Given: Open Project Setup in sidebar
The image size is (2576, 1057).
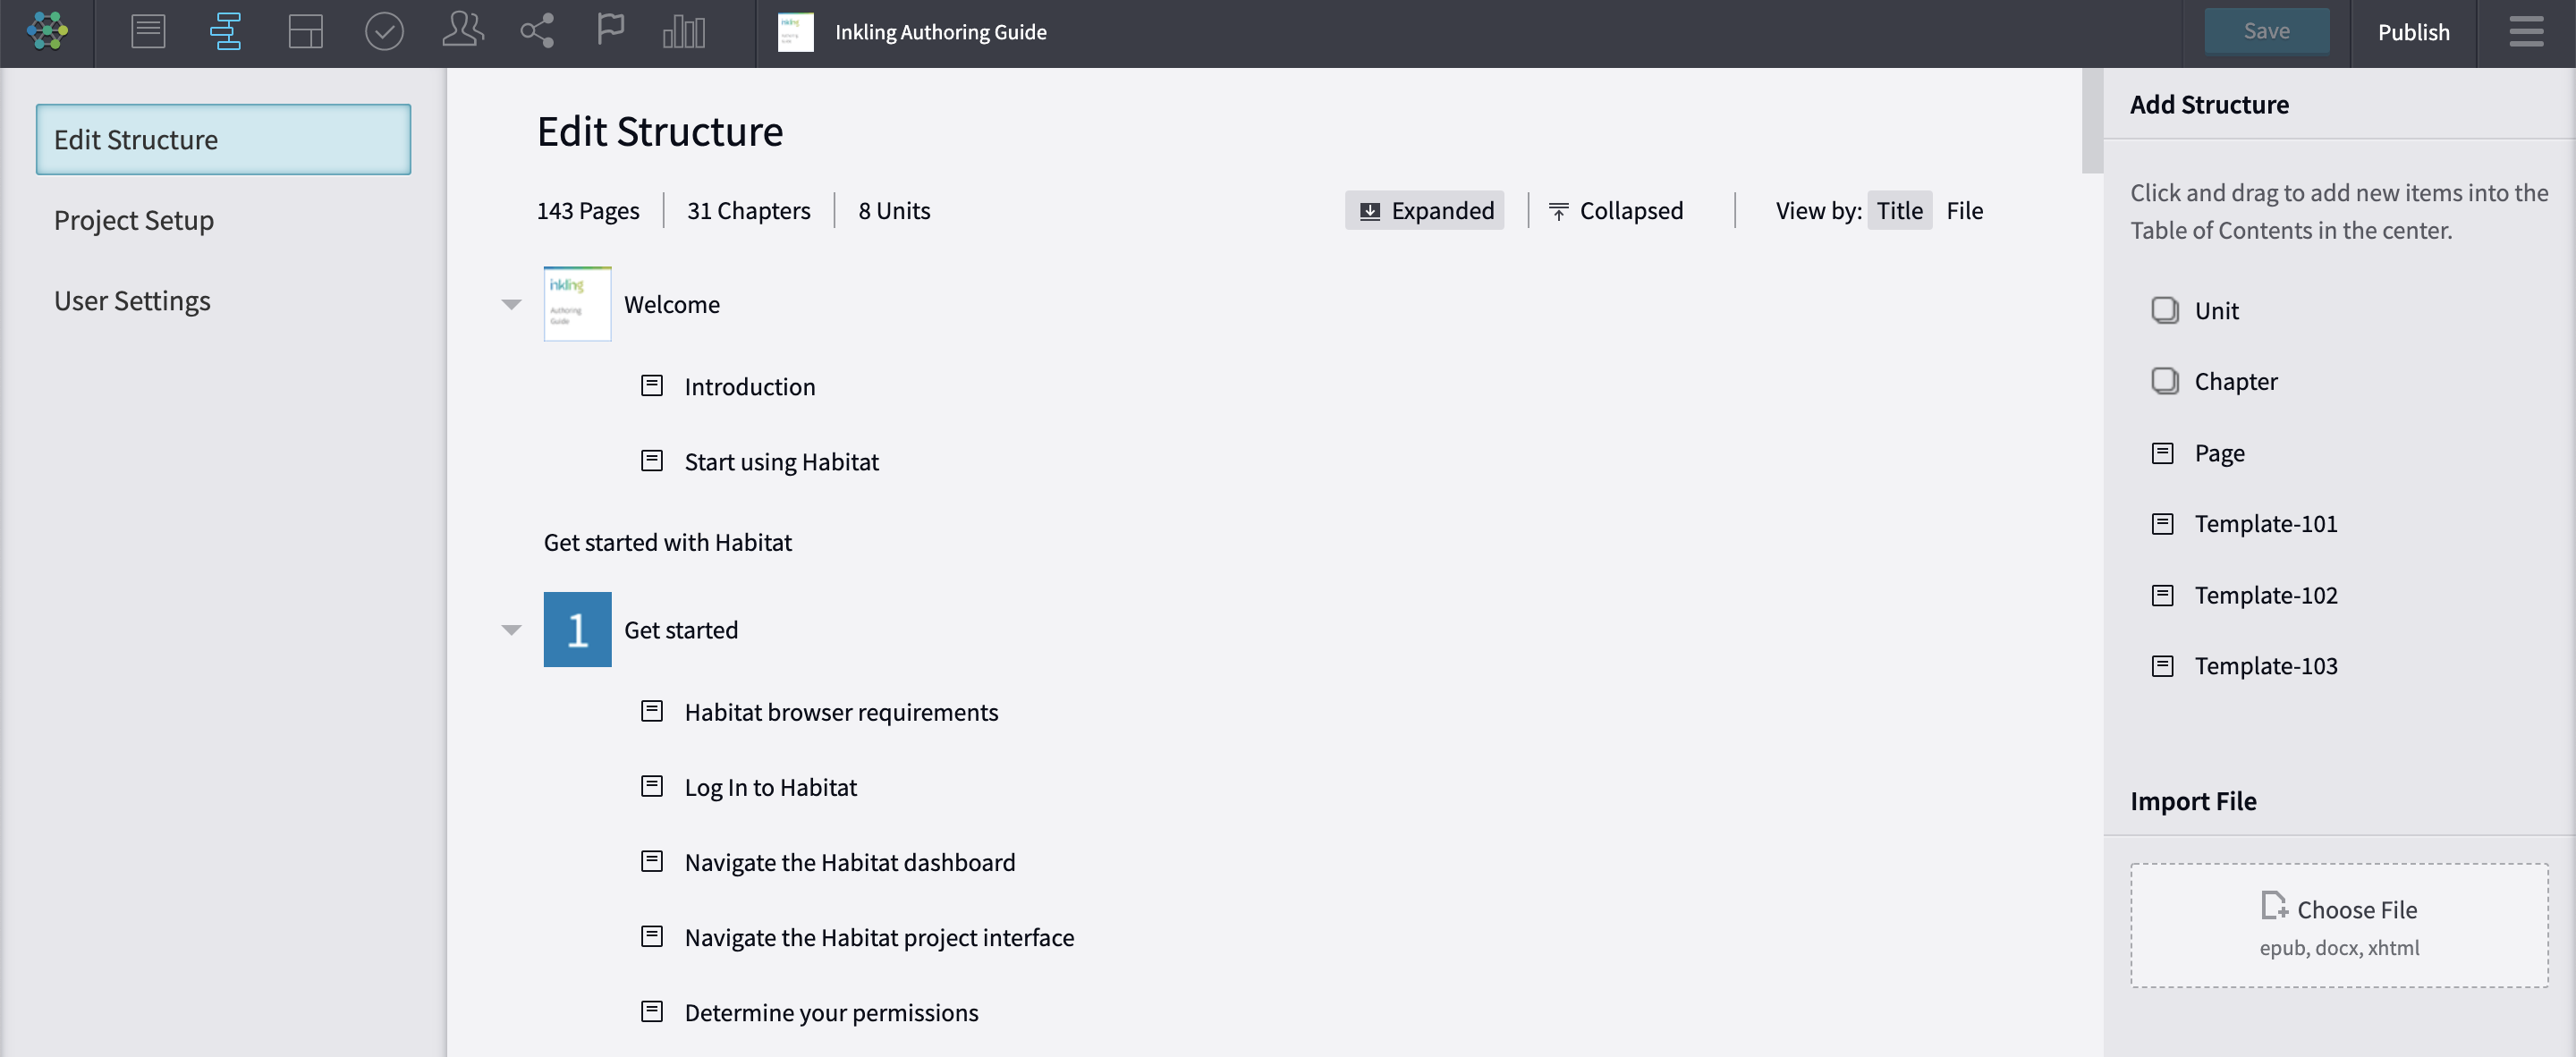Looking at the screenshot, I should (x=134, y=220).
